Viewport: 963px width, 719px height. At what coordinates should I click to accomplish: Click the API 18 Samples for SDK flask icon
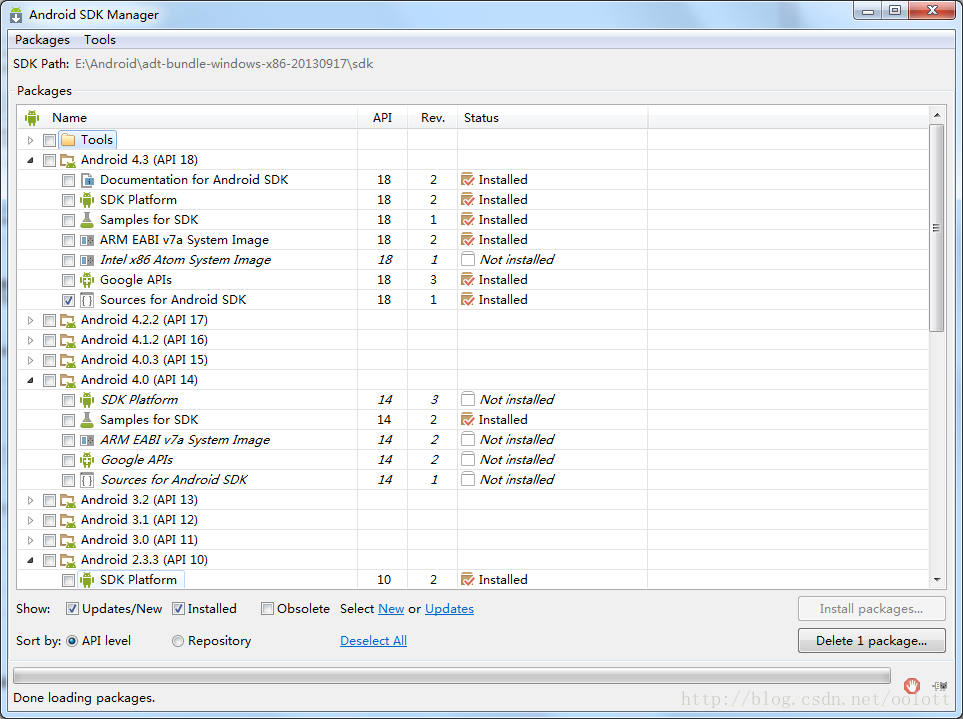(x=87, y=220)
